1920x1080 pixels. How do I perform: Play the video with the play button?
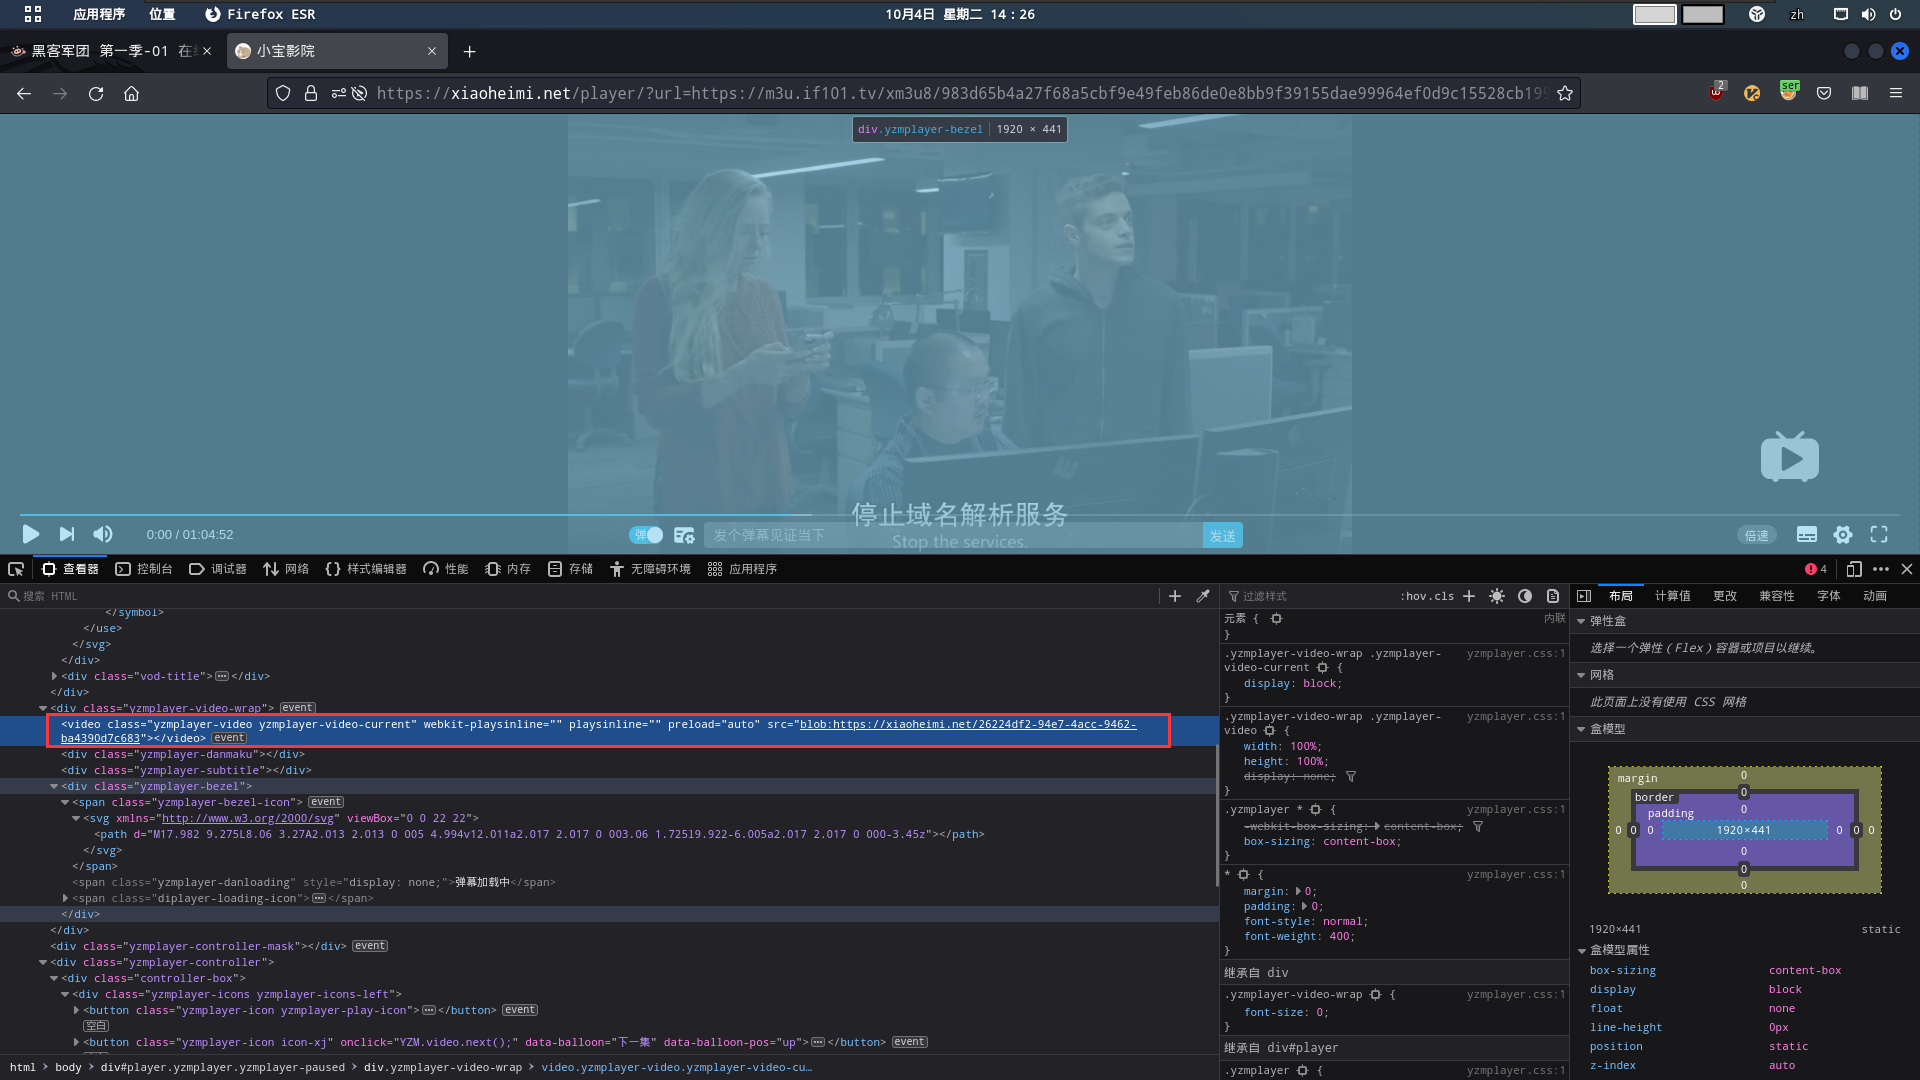tap(31, 534)
